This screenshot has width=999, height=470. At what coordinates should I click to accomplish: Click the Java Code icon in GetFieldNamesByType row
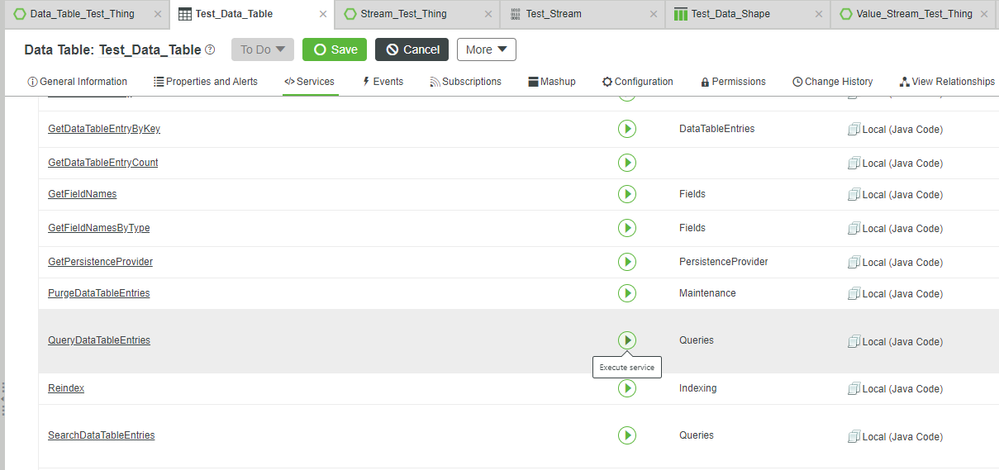[x=854, y=228]
